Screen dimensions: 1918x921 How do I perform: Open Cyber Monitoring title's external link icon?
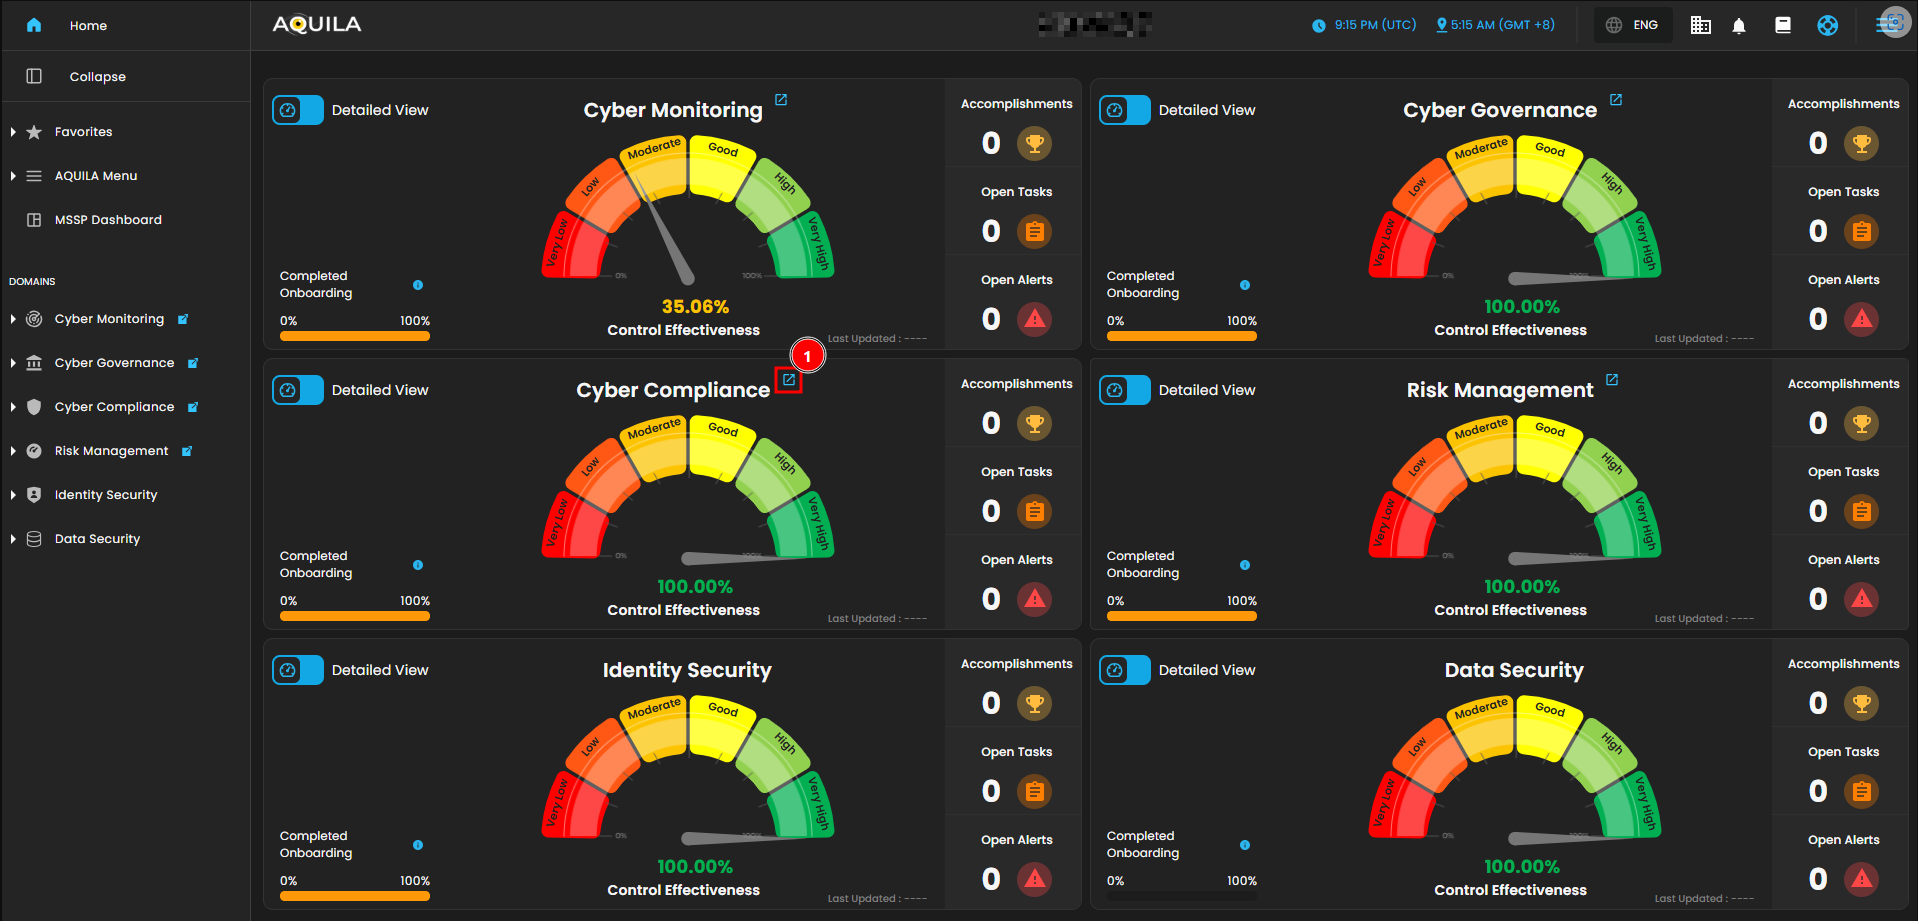tap(781, 100)
